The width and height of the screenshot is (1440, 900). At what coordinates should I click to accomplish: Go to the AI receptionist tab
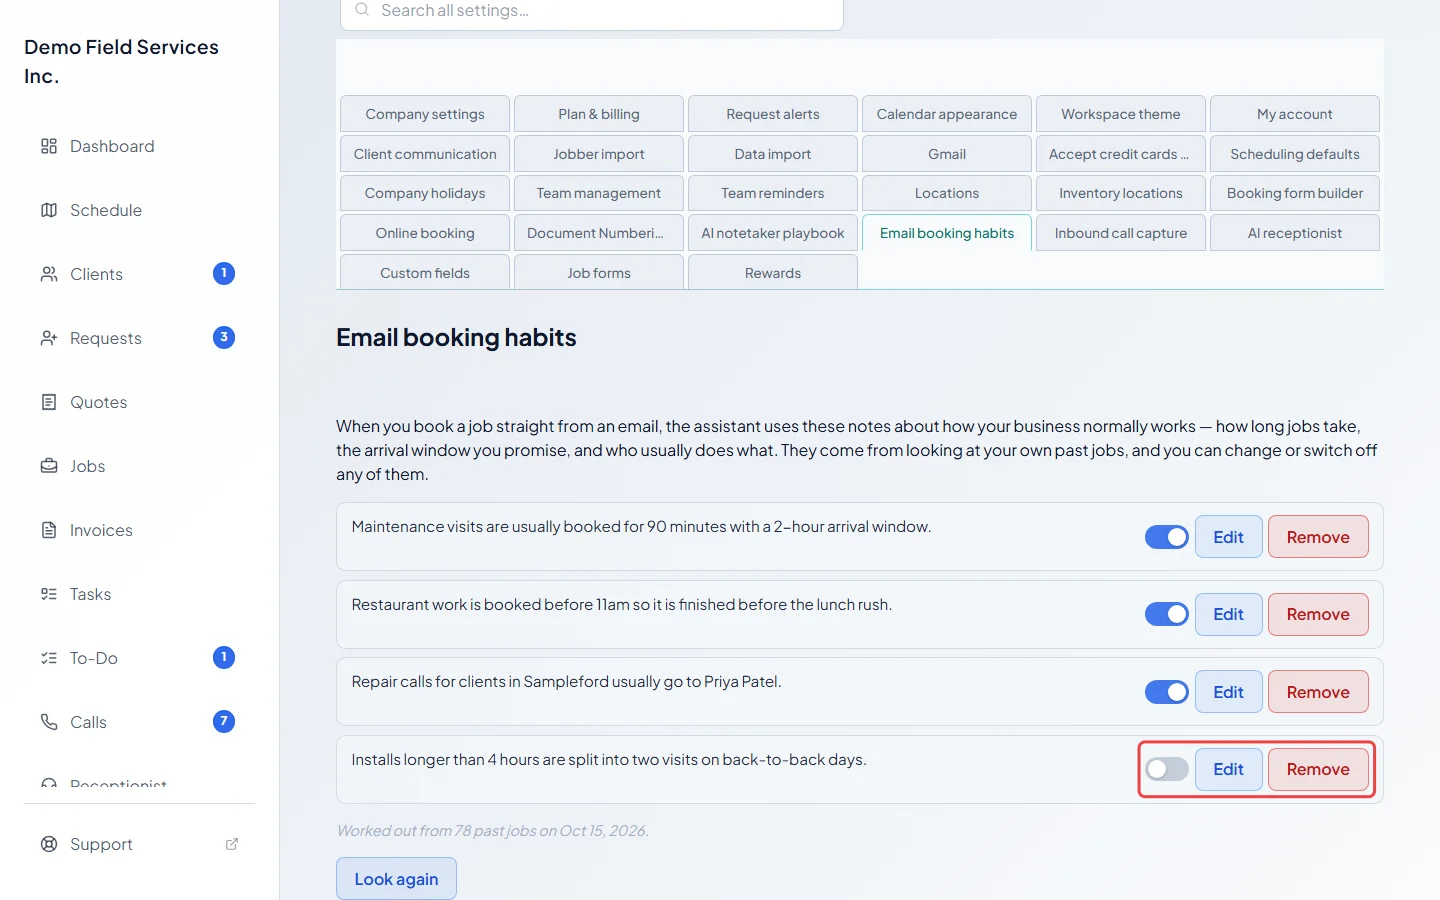click(1295, 233)
